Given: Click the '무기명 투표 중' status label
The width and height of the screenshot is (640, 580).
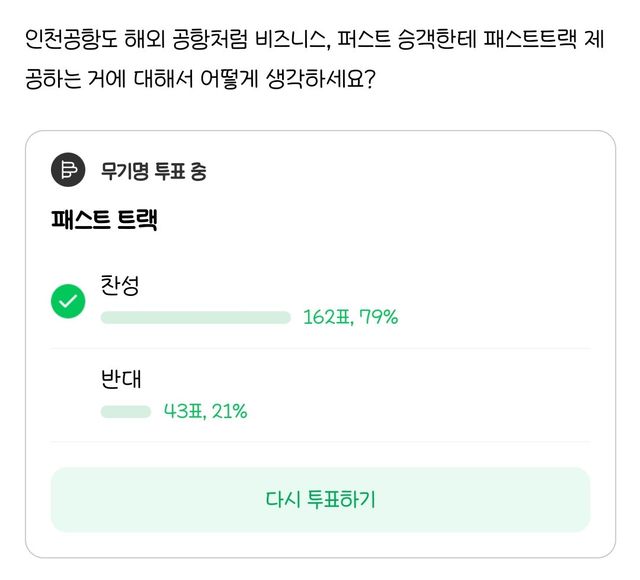Looking at the screenshot, I should [x=153, y=171].
